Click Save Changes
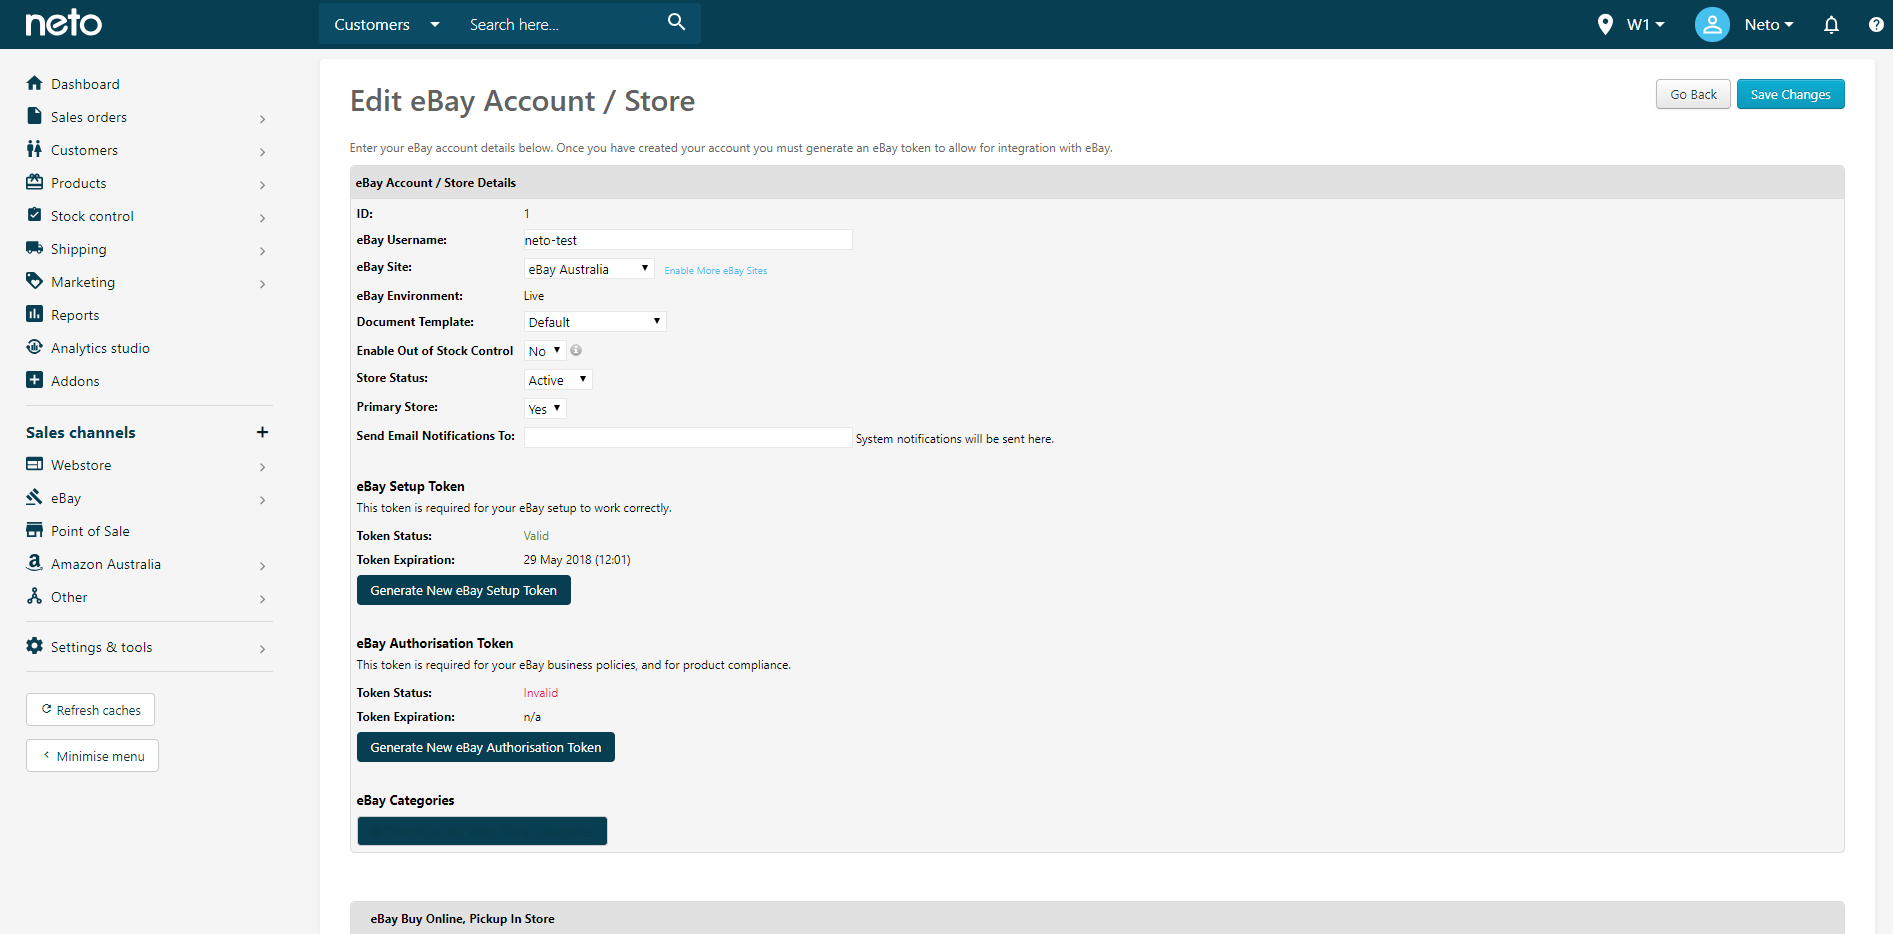This screenshot has height=934, width=1893. pos(1790,94)
